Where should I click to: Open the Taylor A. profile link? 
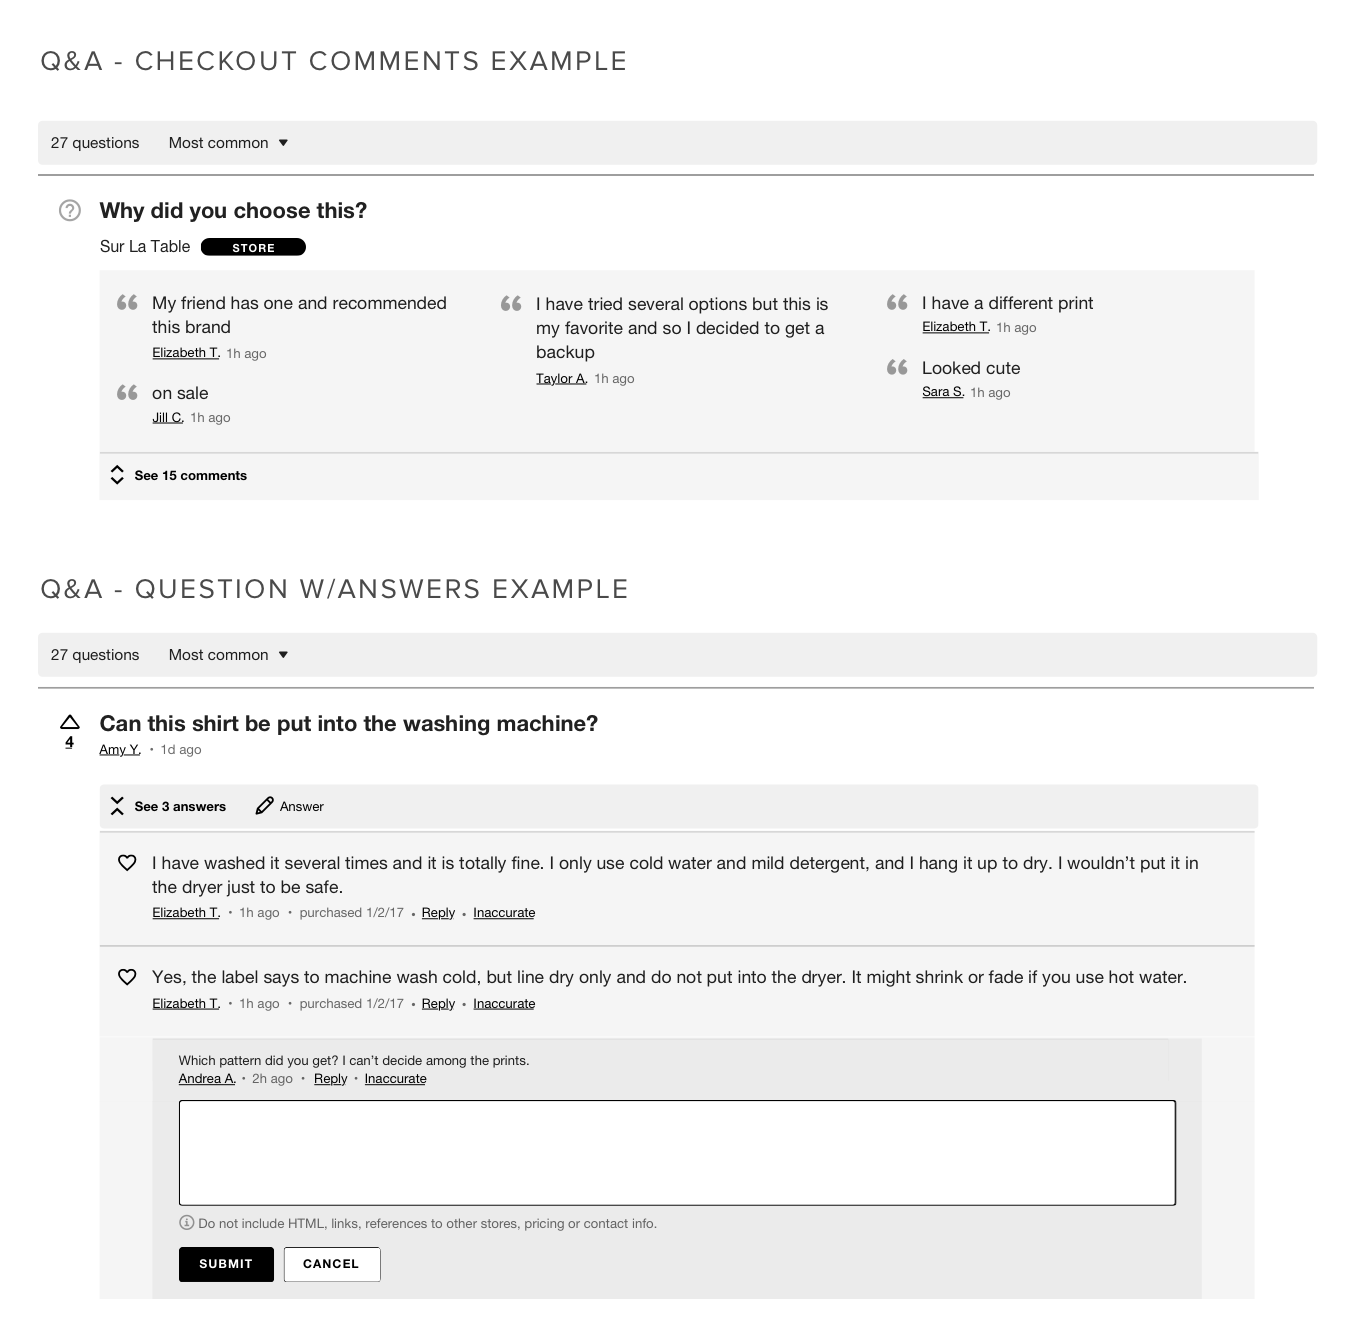561,378
